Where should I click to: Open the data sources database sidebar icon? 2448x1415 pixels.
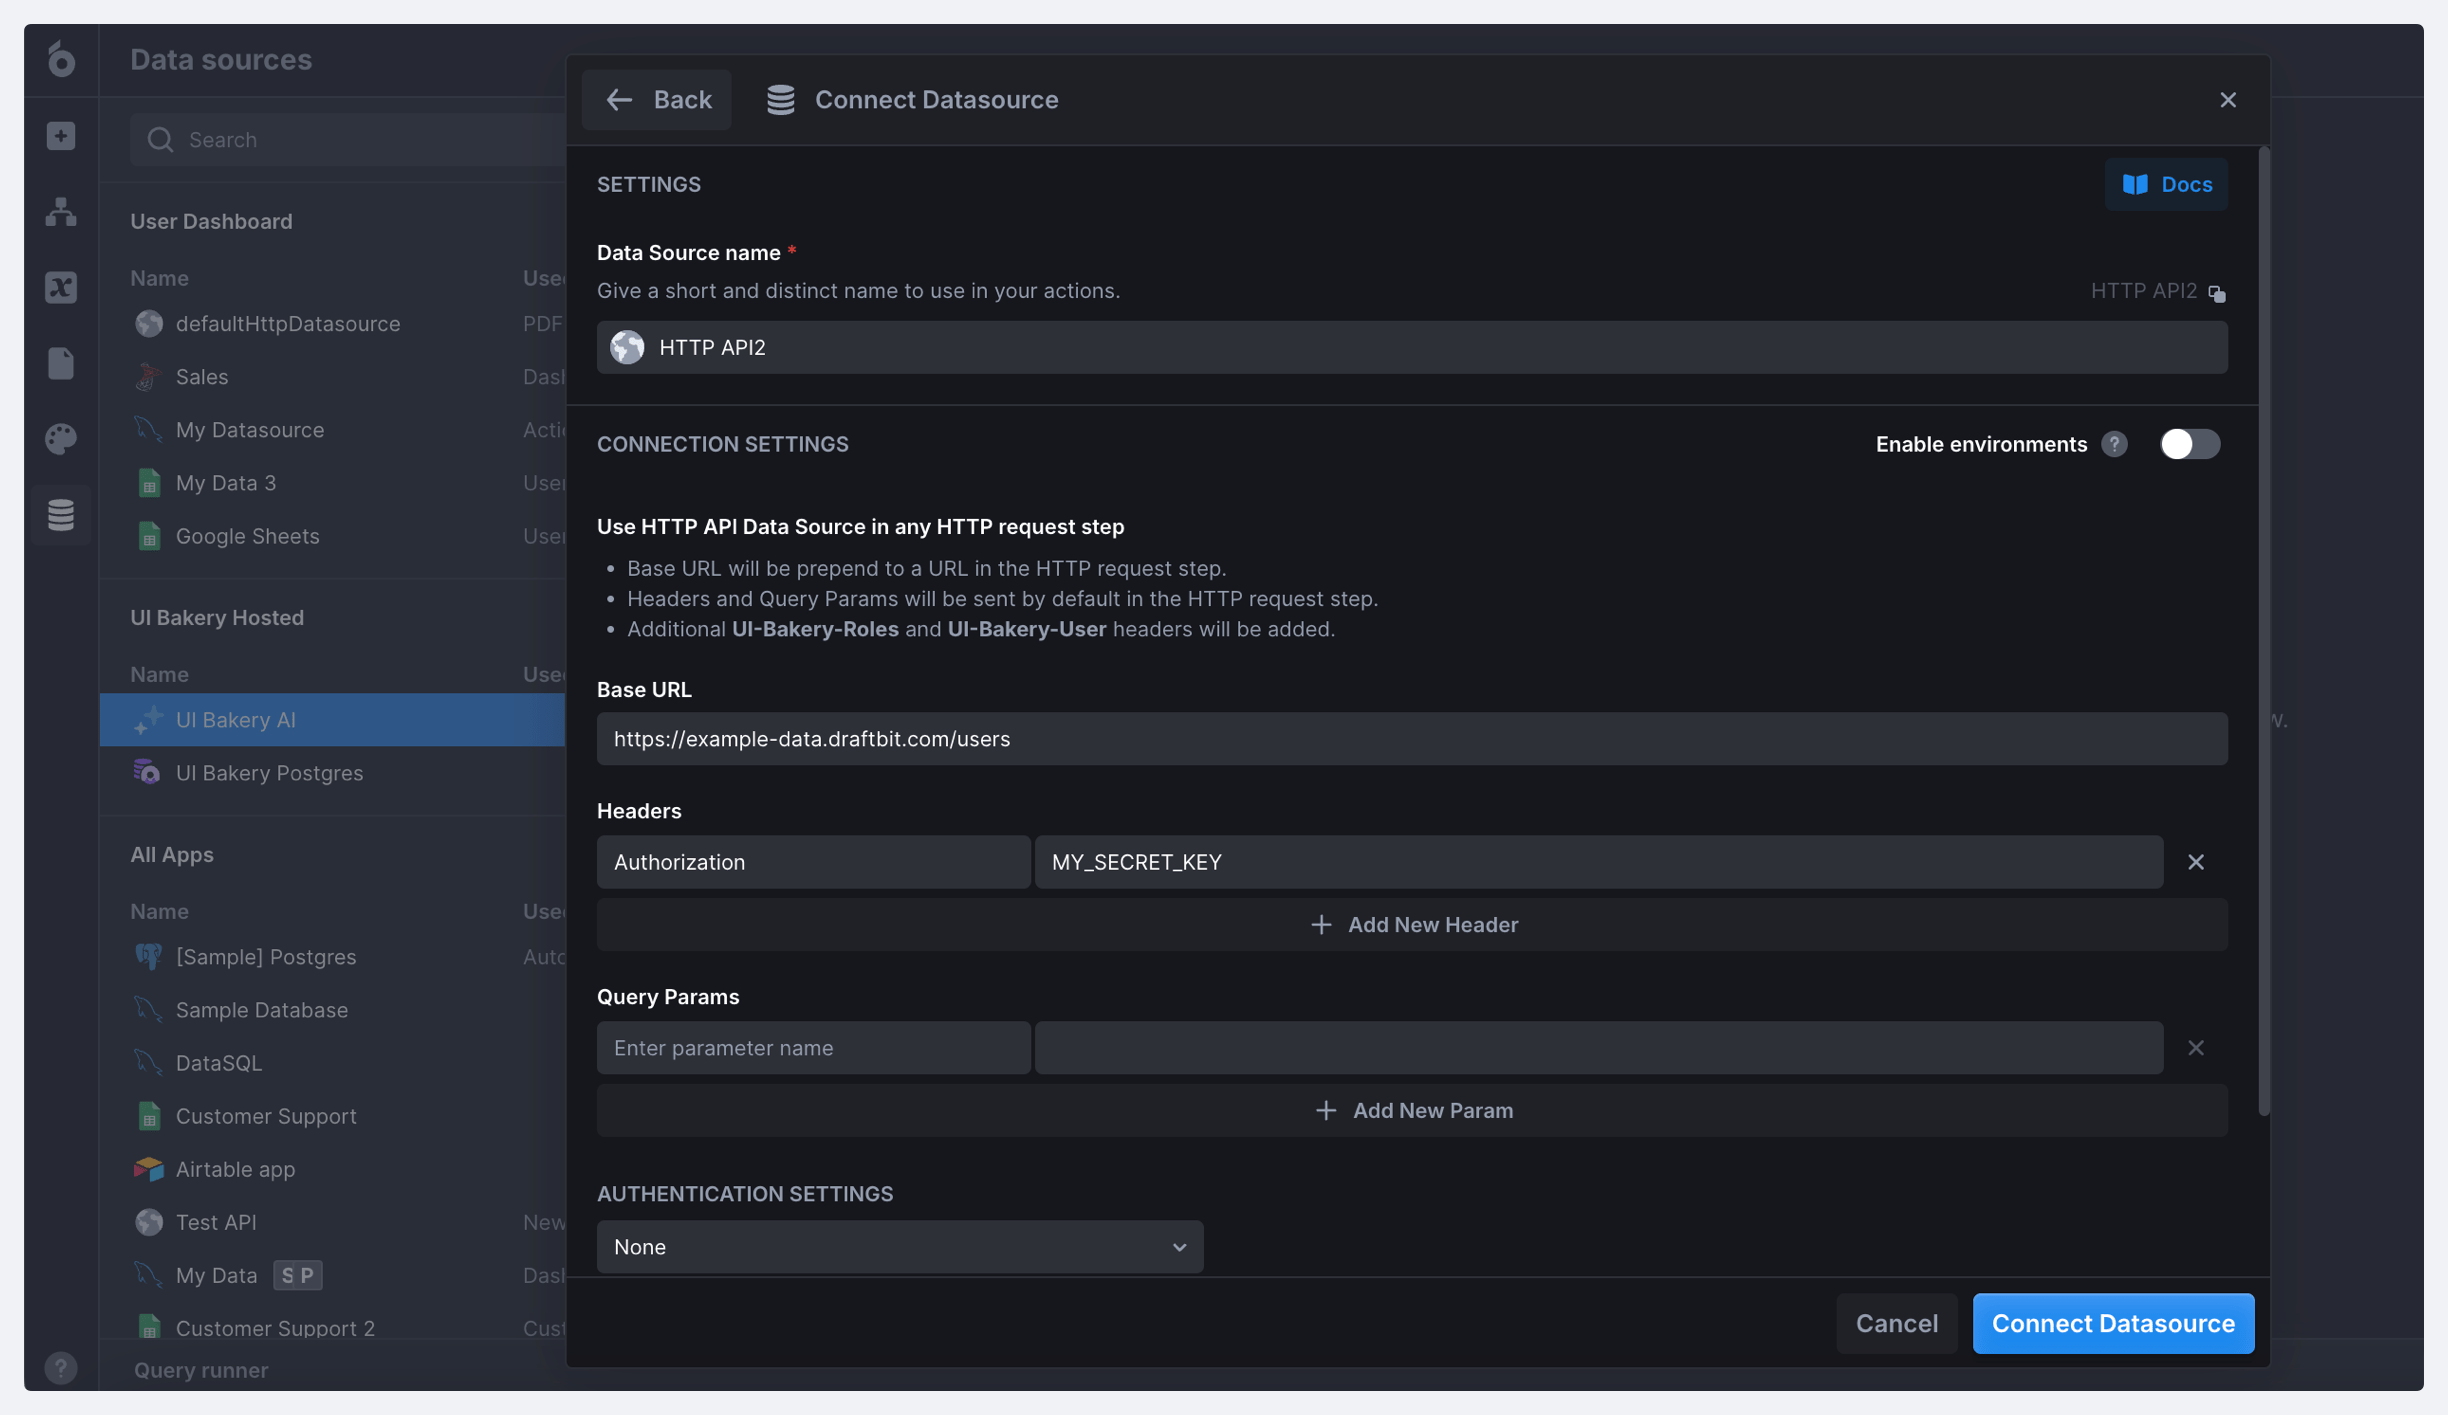[x=61, y=515]
